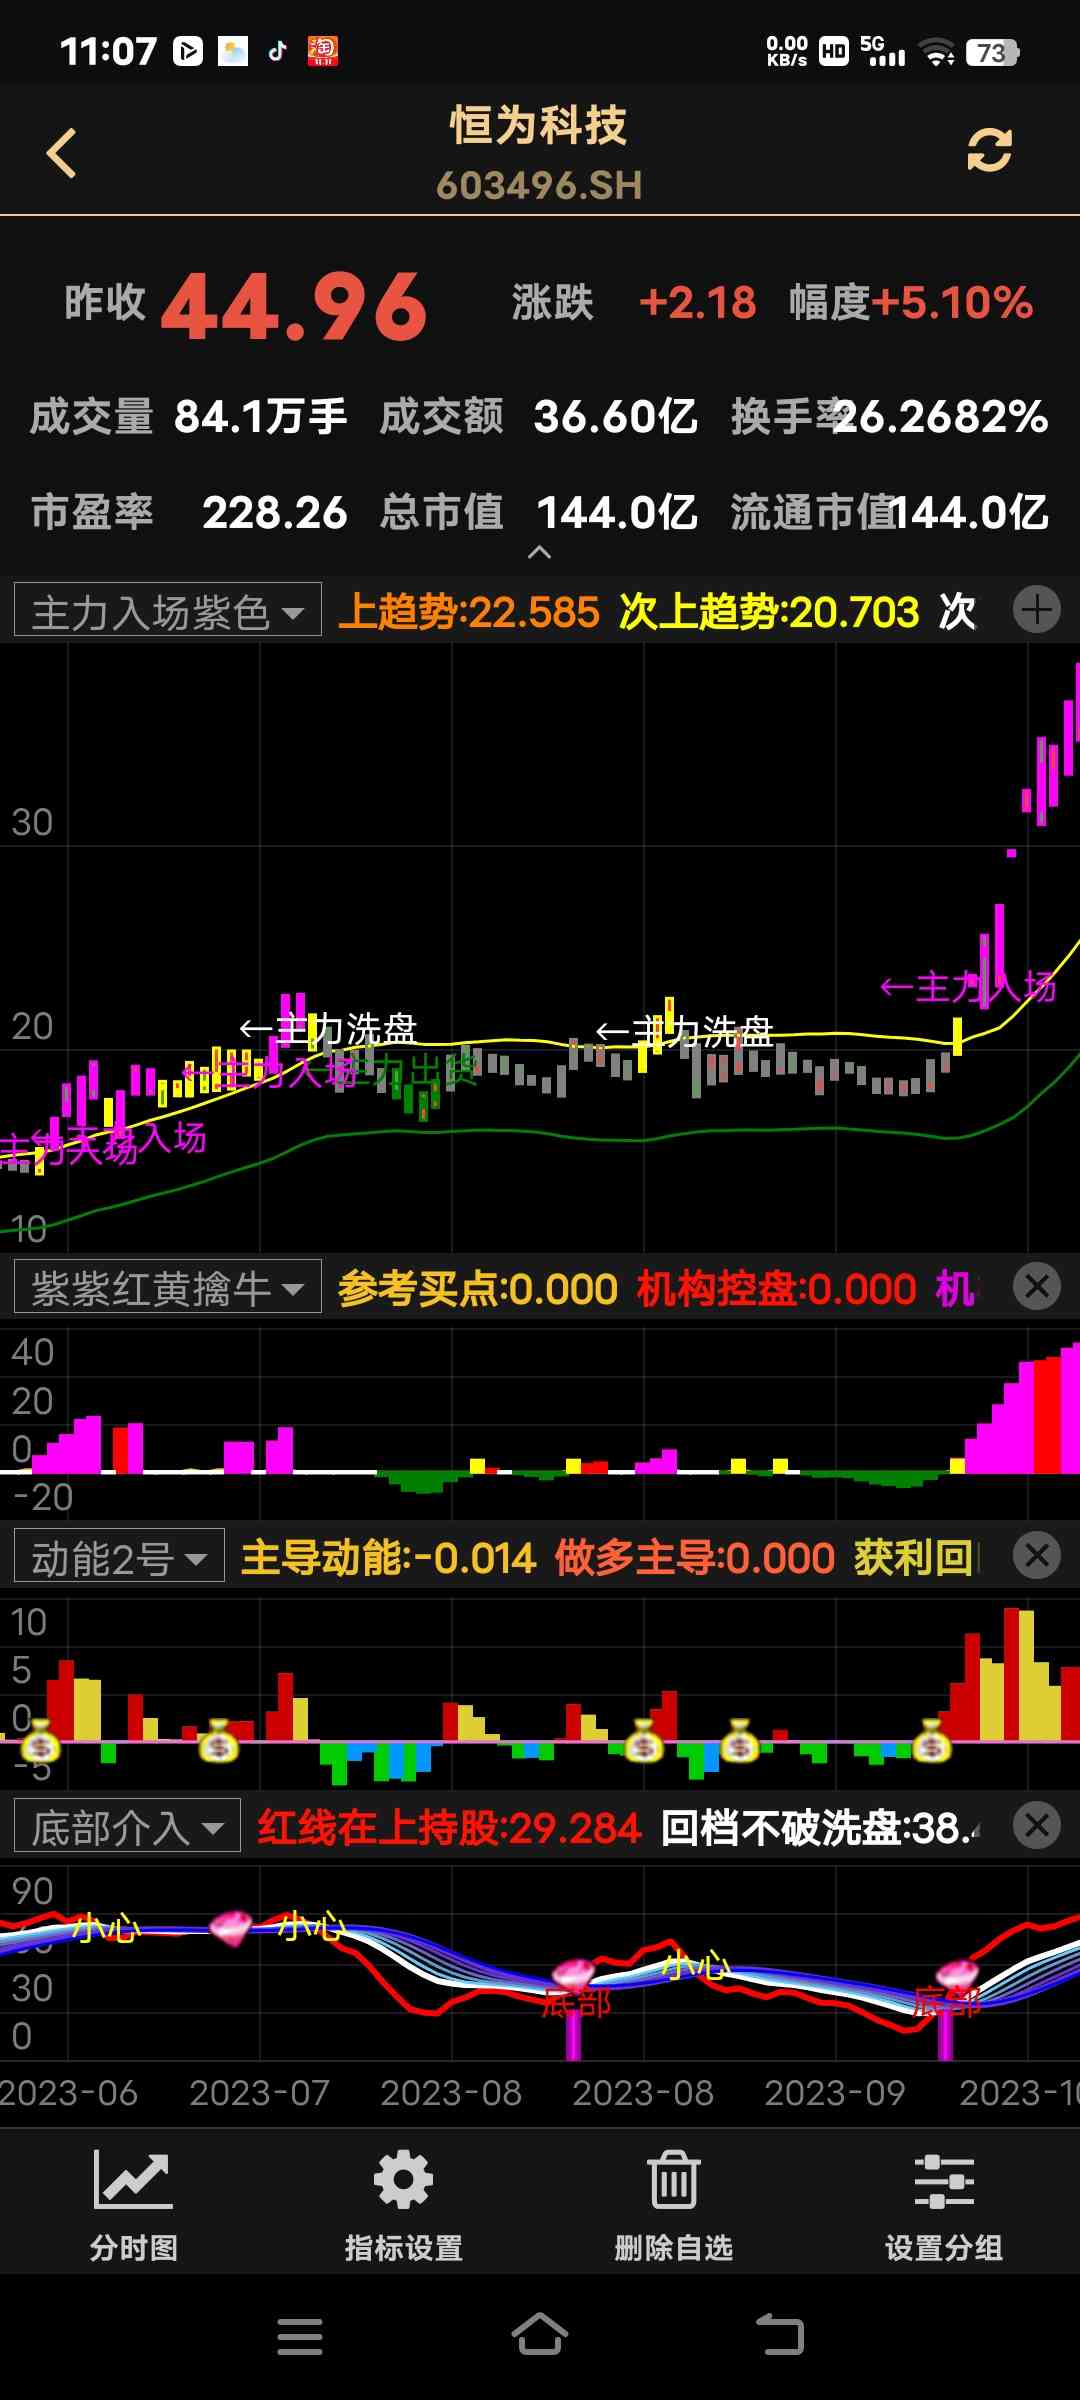Add a new indicator with plus icon

click(x=1036, y=610)
